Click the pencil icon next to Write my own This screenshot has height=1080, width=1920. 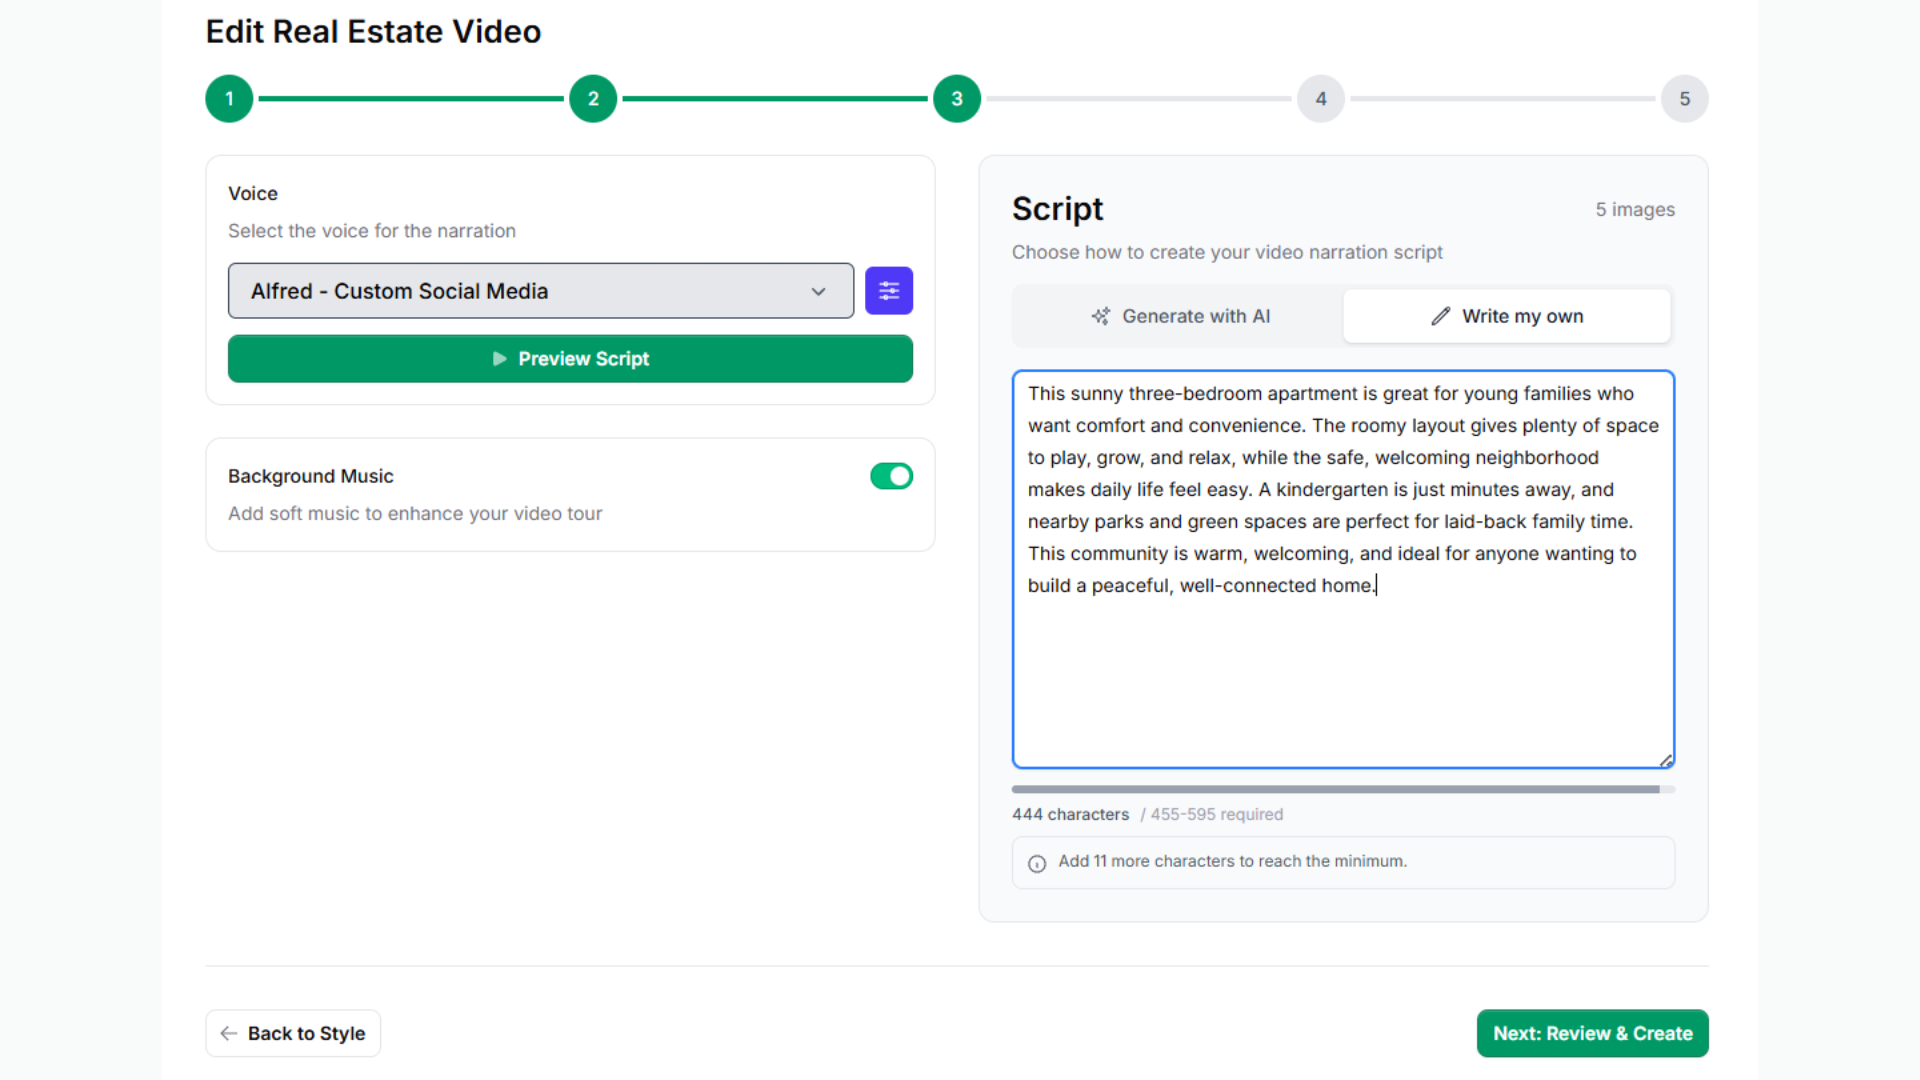pyautogui.click(x=1440, y=315)
